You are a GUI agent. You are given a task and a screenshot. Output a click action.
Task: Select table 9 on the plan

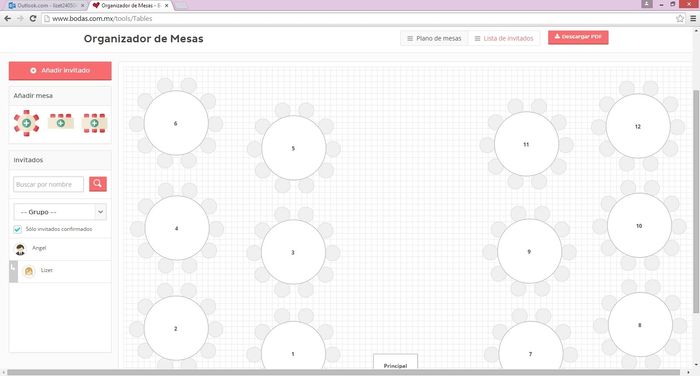[529, 251]
